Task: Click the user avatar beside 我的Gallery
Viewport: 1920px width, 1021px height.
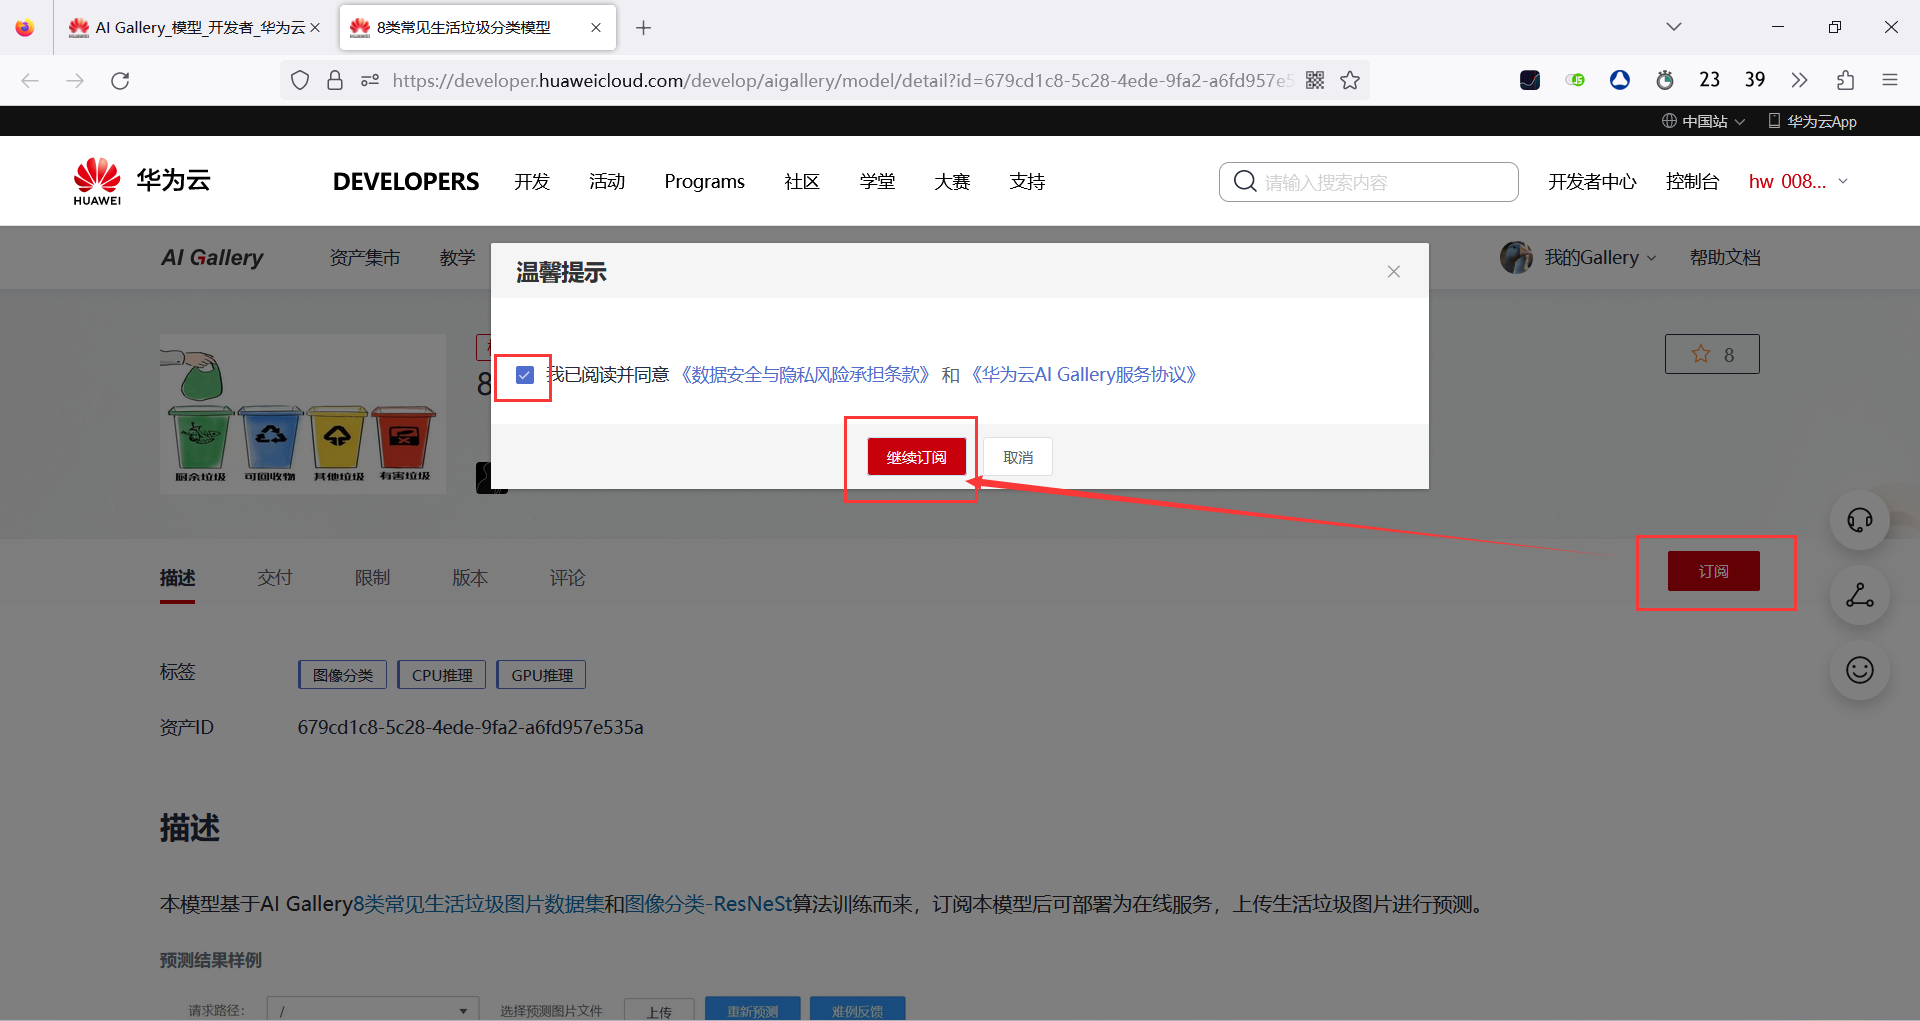Action: click(1516, 257)
